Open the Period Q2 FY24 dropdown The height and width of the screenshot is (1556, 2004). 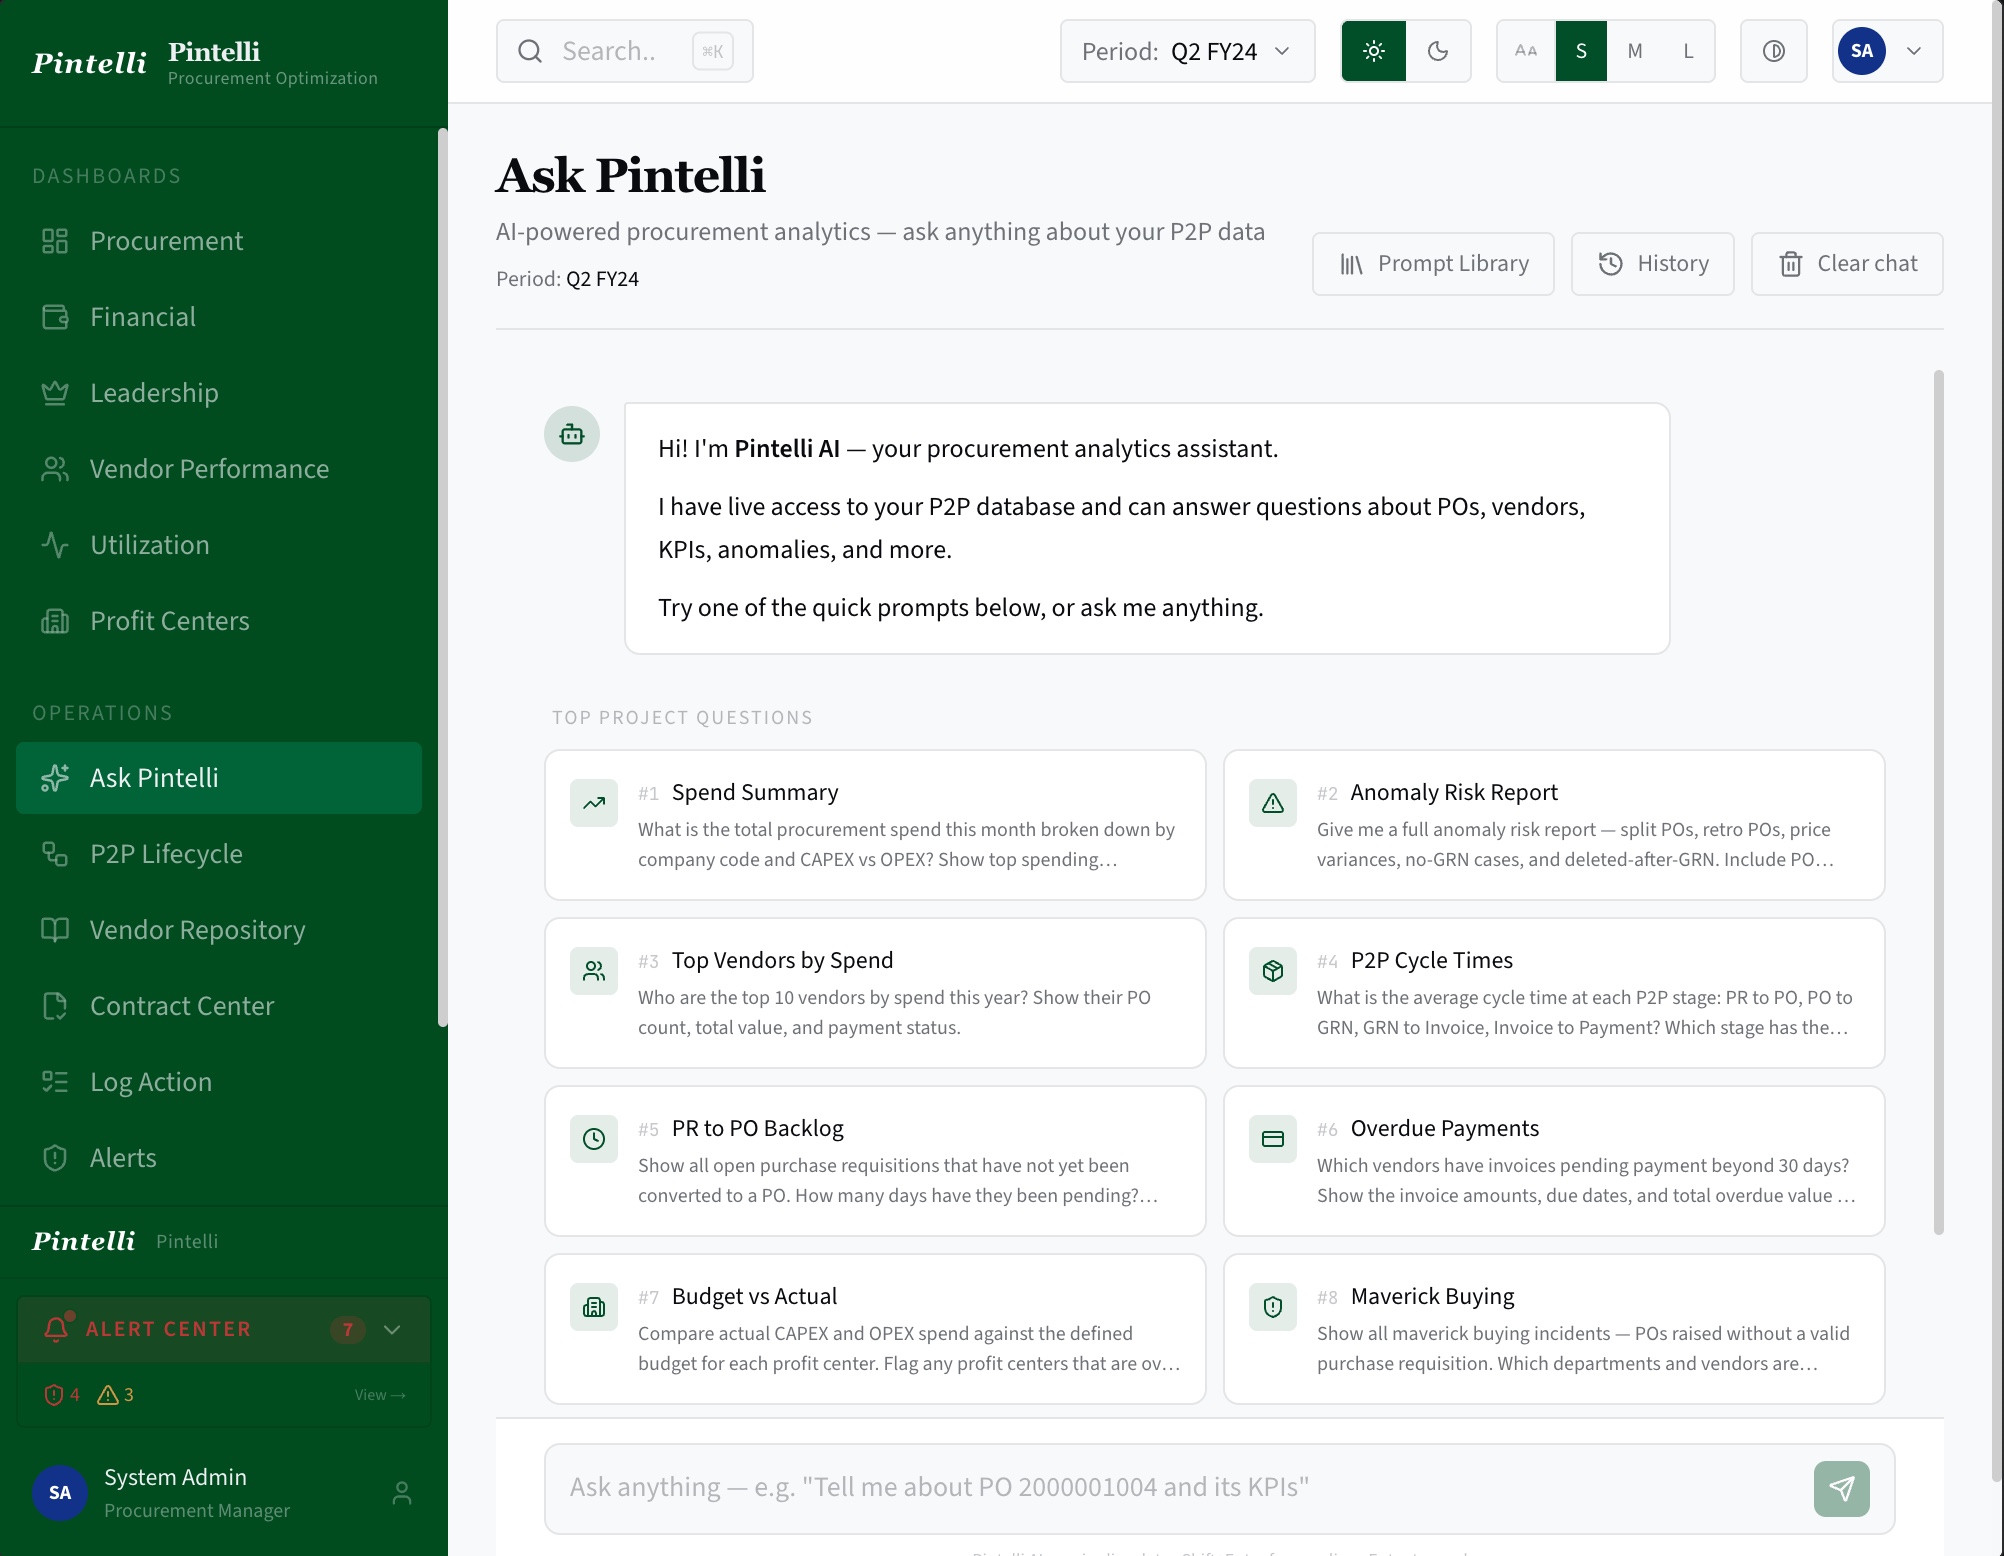point(1187,51)
